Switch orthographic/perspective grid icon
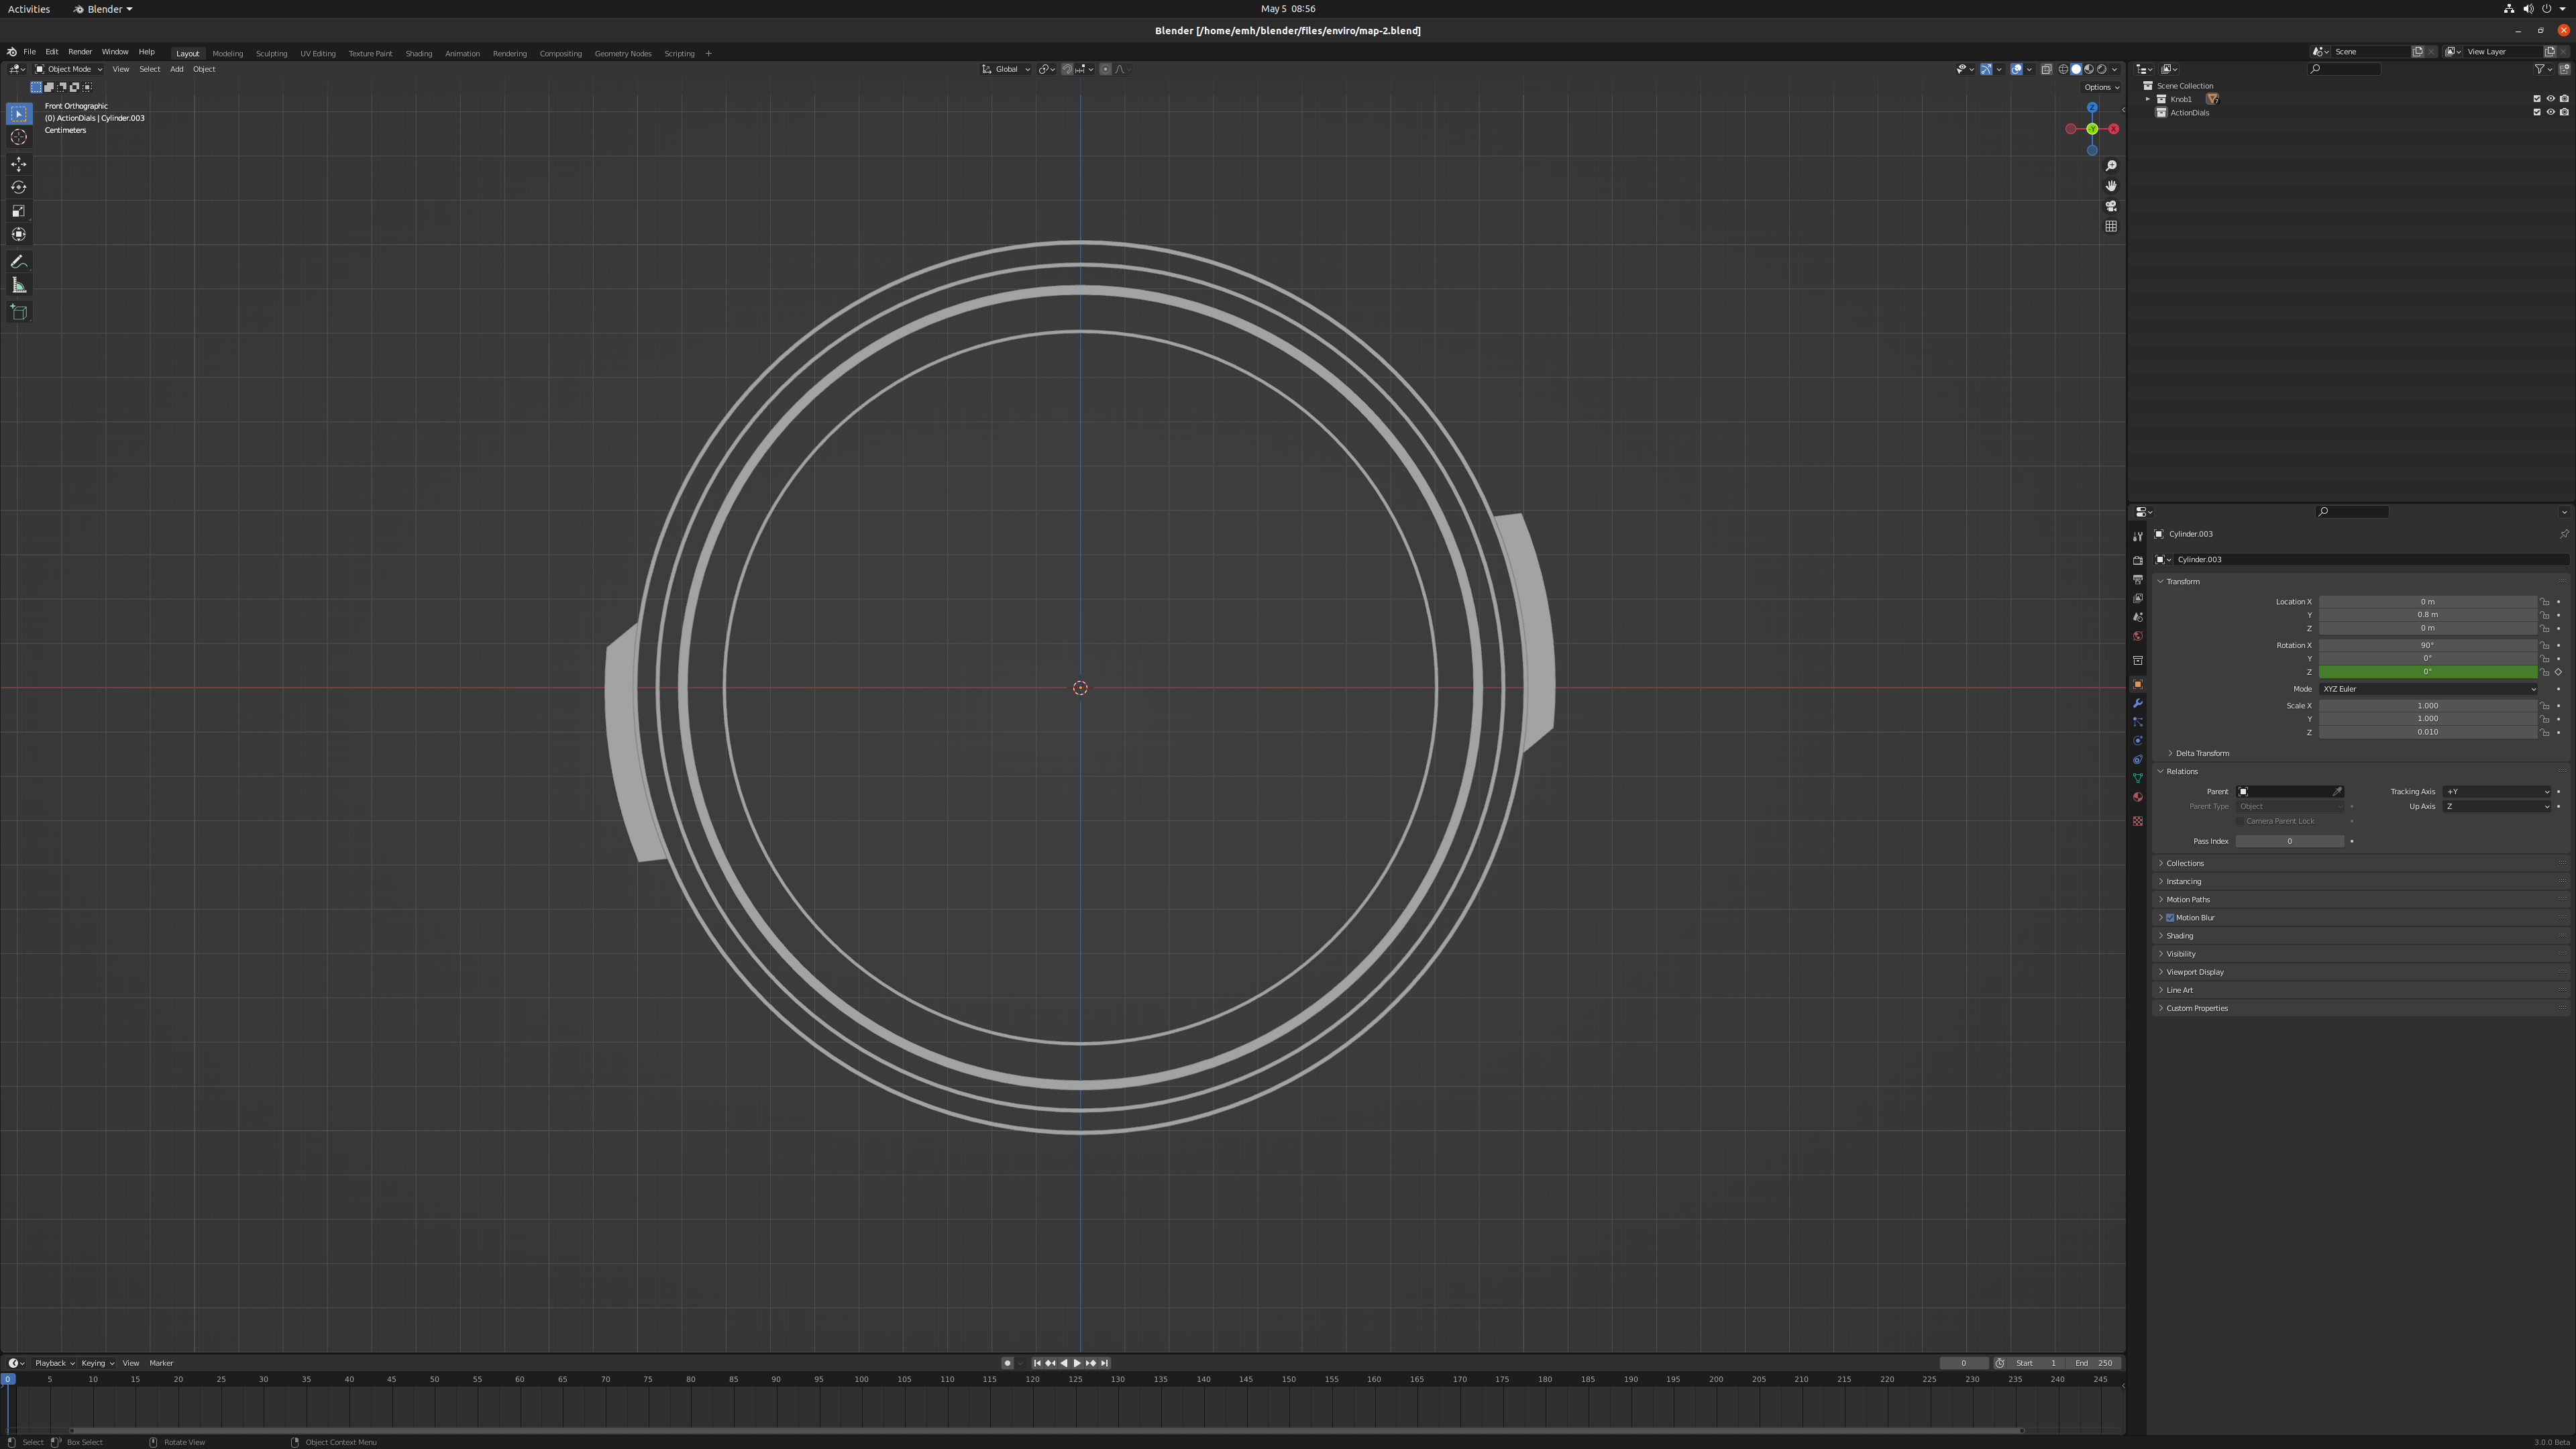2576x1449 pixels. click(2111, 226)
